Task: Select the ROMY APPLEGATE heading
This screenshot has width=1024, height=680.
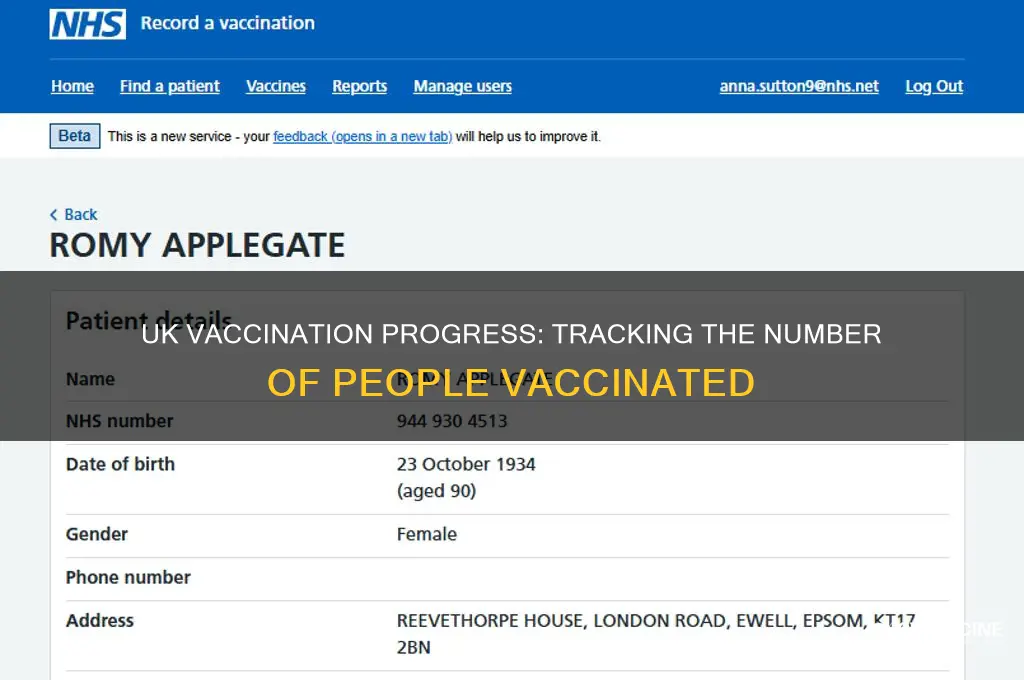Action: pos(197,246)
